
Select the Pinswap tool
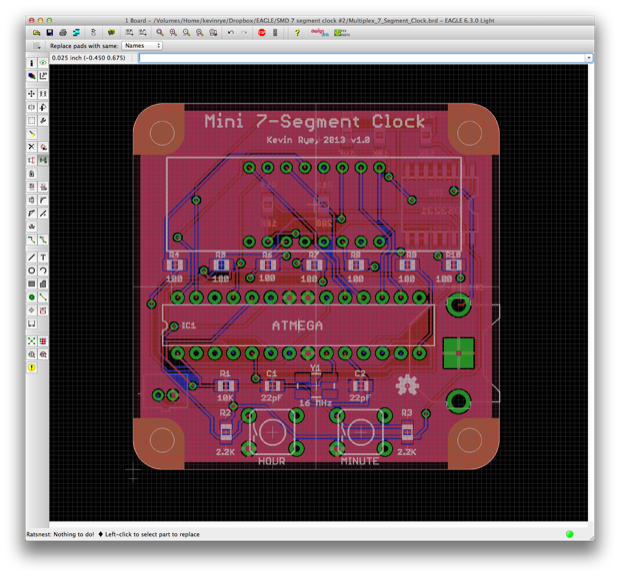(x=32, y=160)
